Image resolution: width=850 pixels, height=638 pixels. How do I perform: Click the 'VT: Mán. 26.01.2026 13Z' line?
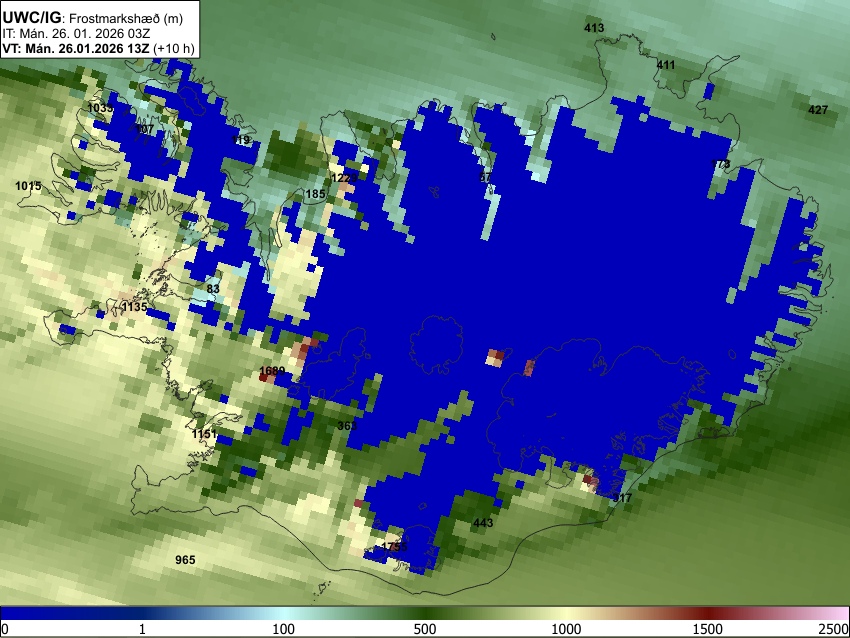(76, 48)
